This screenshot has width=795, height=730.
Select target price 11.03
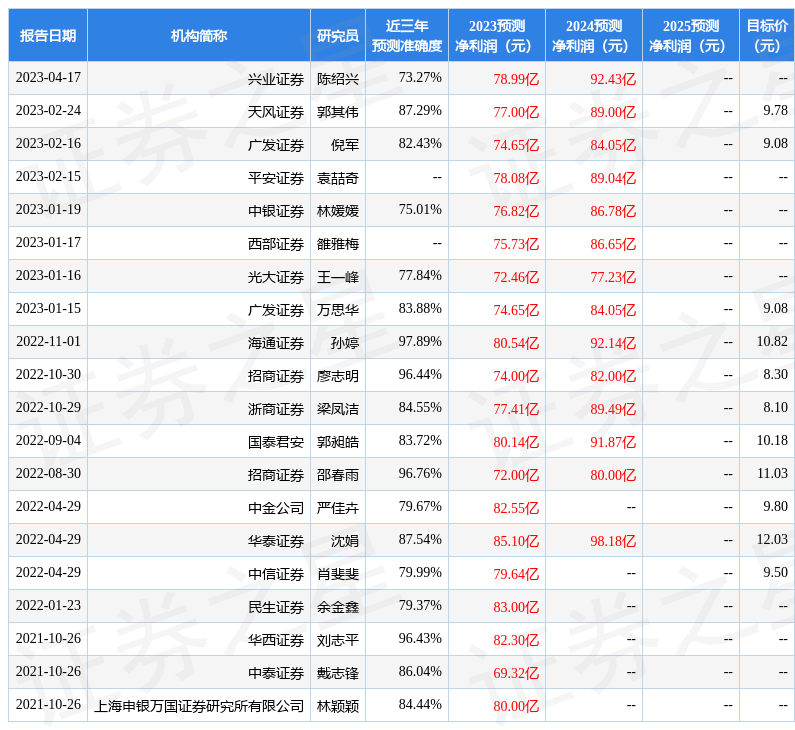click(772, 473)
